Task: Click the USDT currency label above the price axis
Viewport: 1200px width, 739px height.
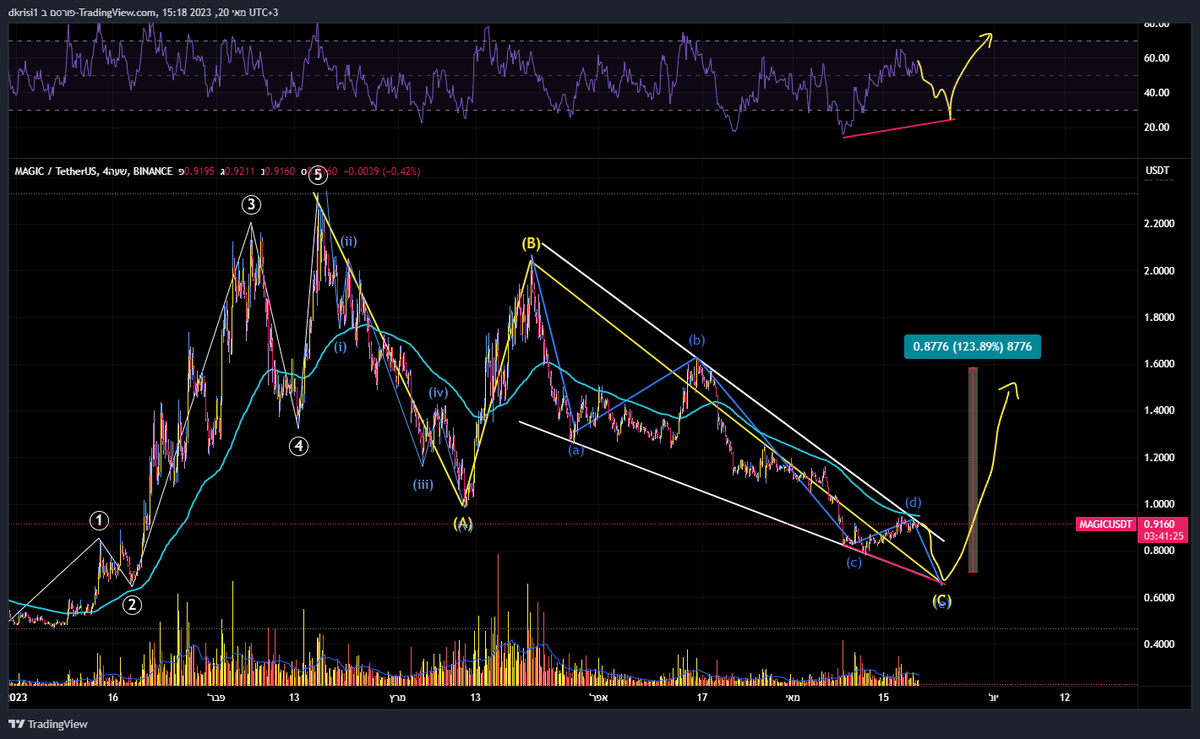Action: [x=1157, y=171]
